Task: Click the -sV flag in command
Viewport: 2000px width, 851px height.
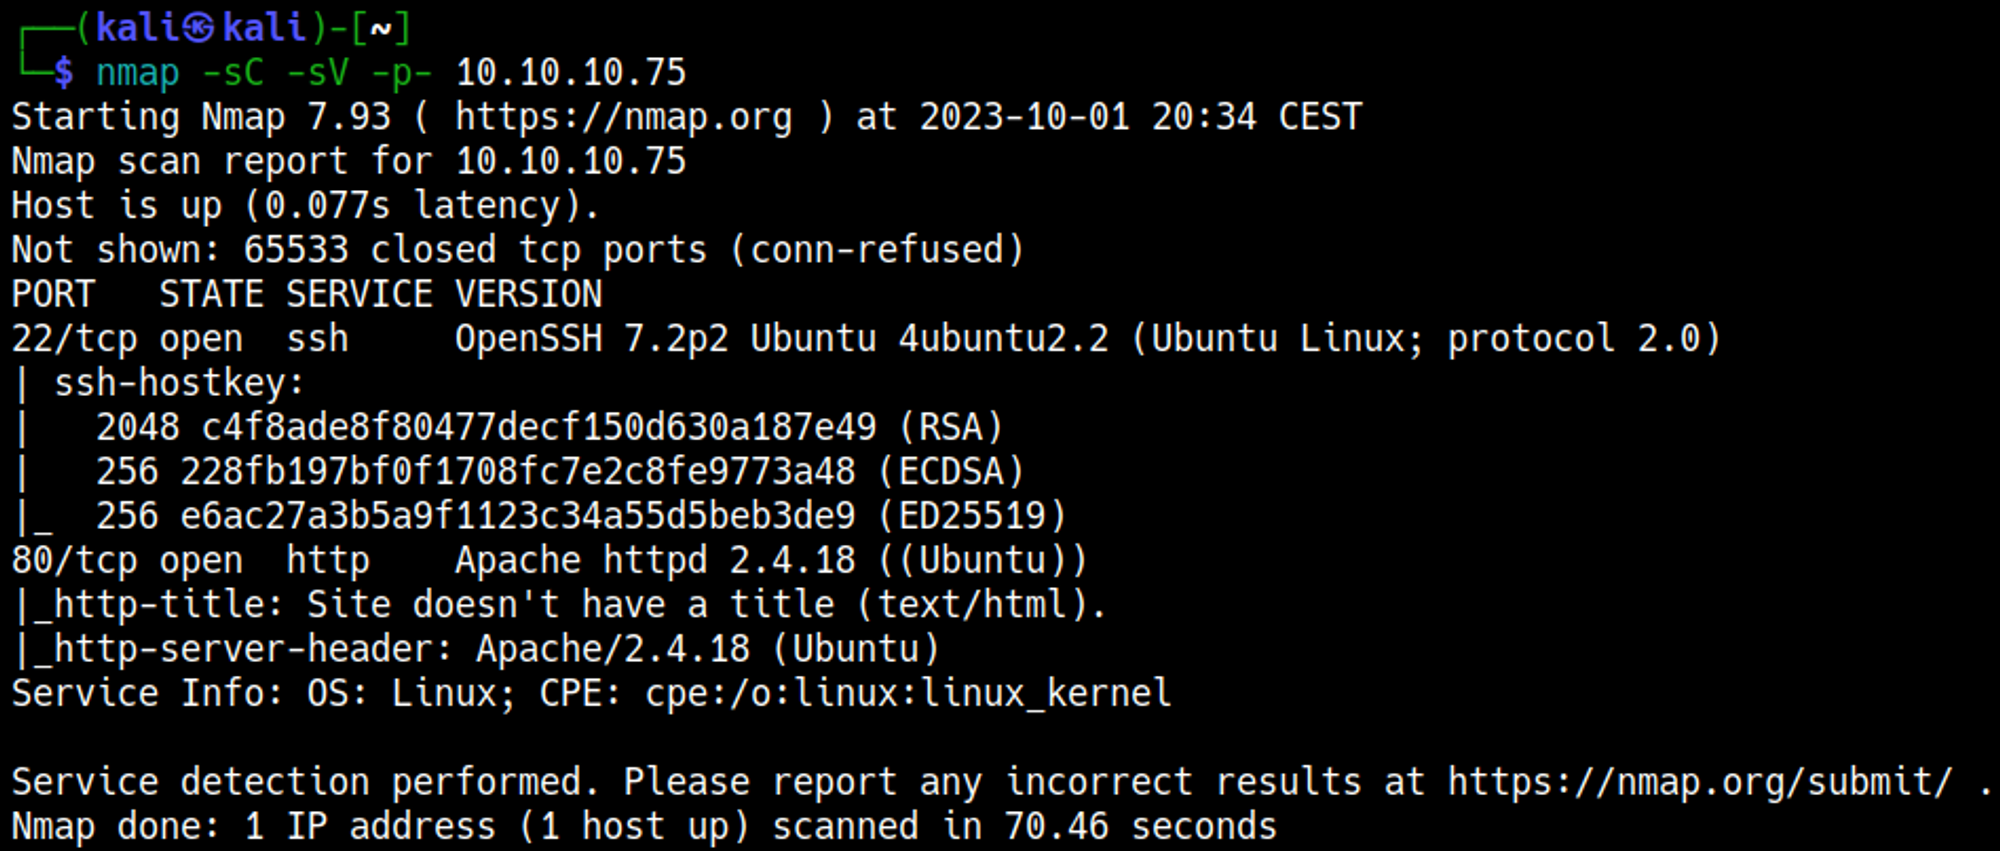Action: (318, 72)
